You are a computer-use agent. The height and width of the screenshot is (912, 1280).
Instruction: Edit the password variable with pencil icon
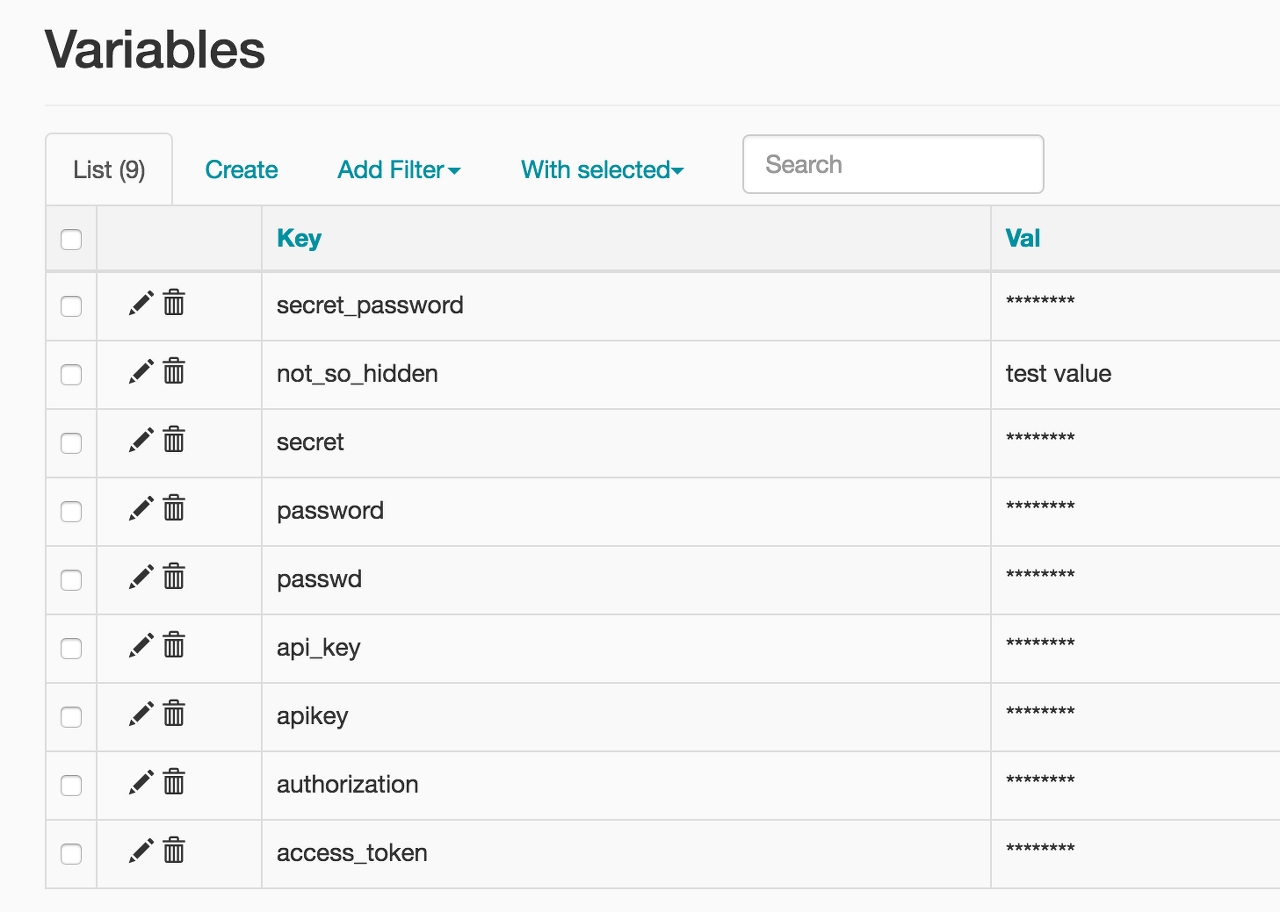pos(141,508)
